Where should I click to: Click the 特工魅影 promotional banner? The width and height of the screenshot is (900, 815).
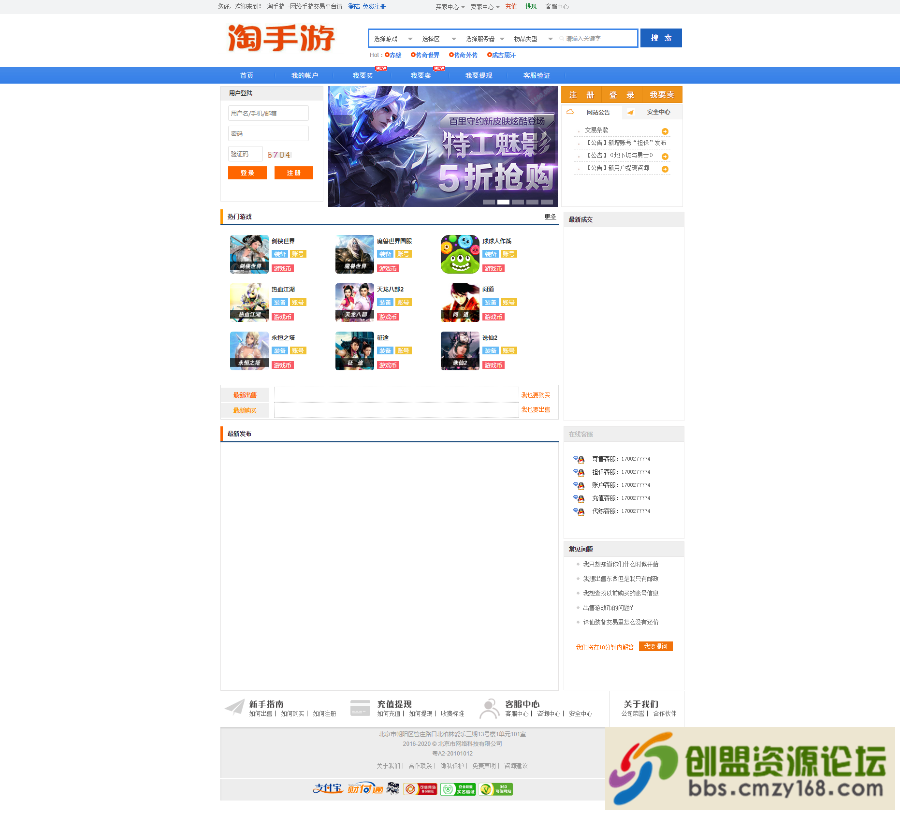(x=443, y=146)
